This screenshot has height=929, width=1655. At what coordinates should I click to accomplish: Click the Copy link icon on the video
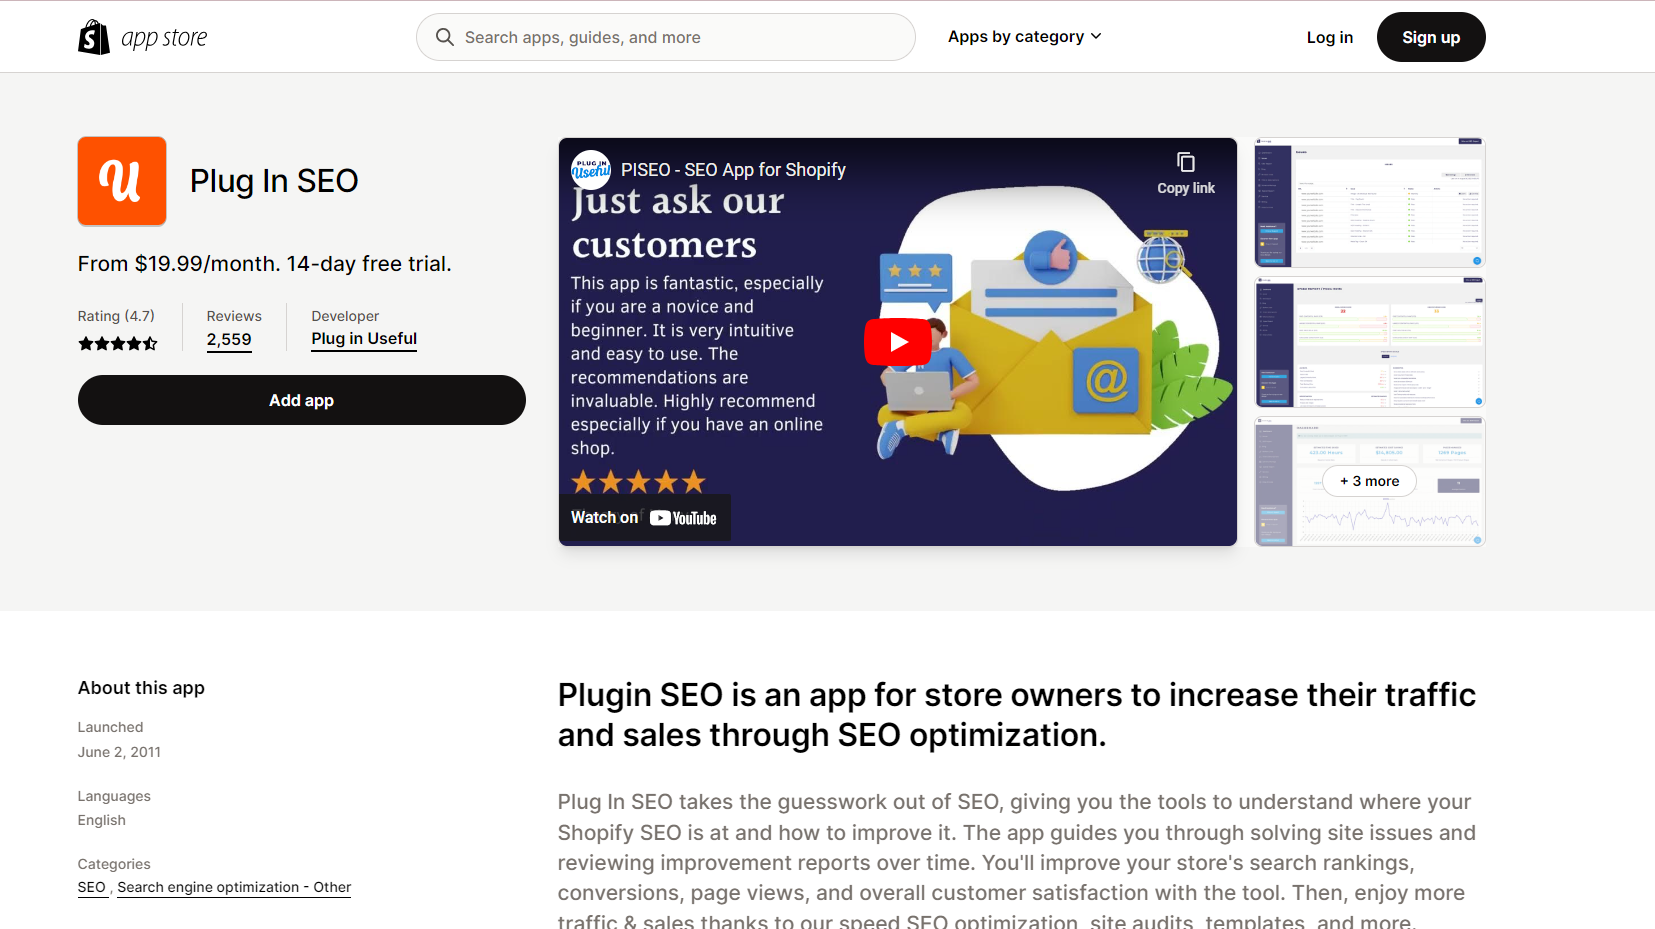click(x=1186, y=162)
